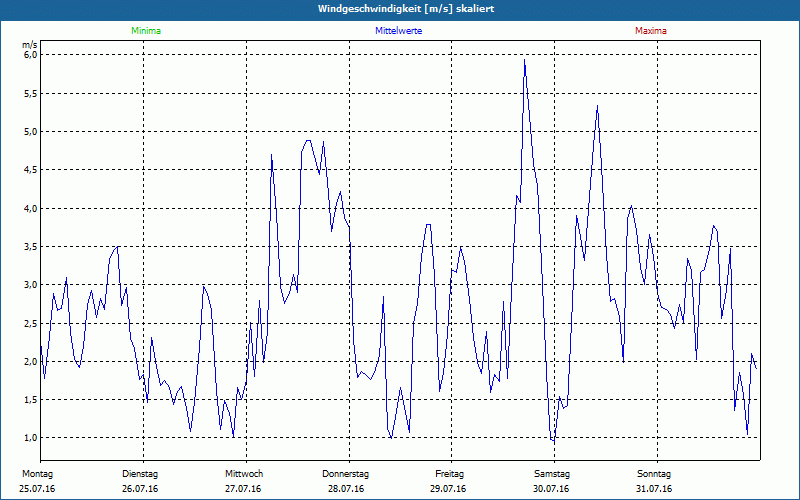The image size is (800, 500).
Task: Click the date 30.07.16
Action: [x=551, y=489]
